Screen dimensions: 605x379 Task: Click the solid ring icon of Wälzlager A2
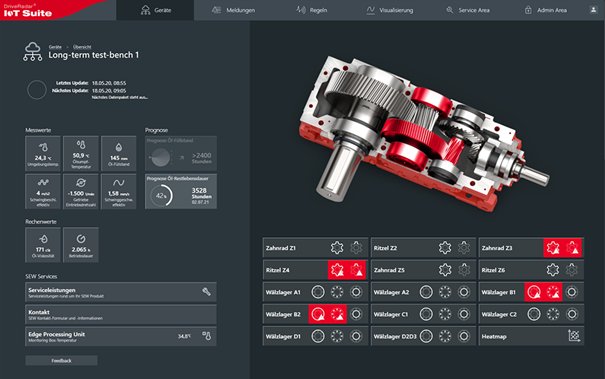coord(426,292)
